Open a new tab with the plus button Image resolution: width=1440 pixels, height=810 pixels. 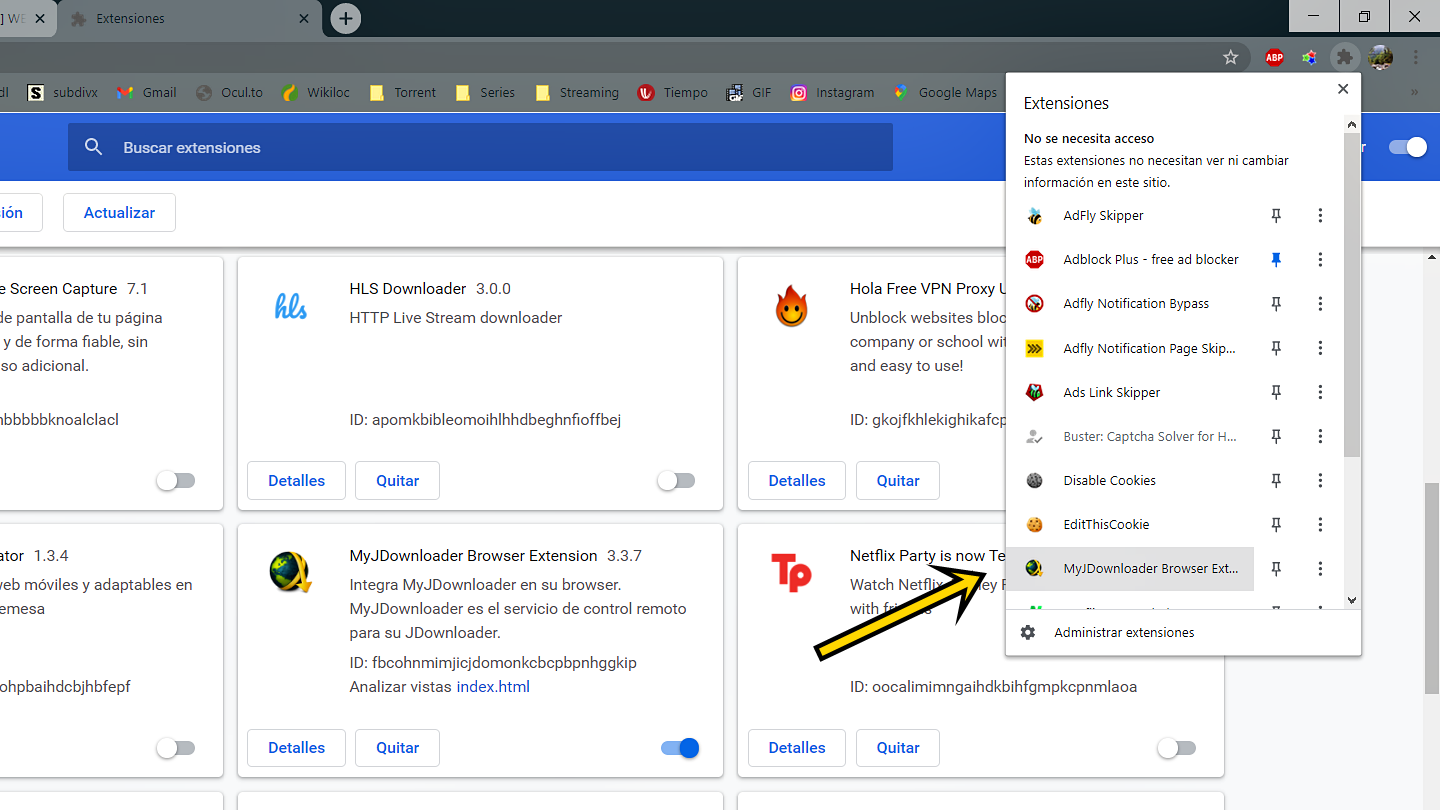[346, 18]
